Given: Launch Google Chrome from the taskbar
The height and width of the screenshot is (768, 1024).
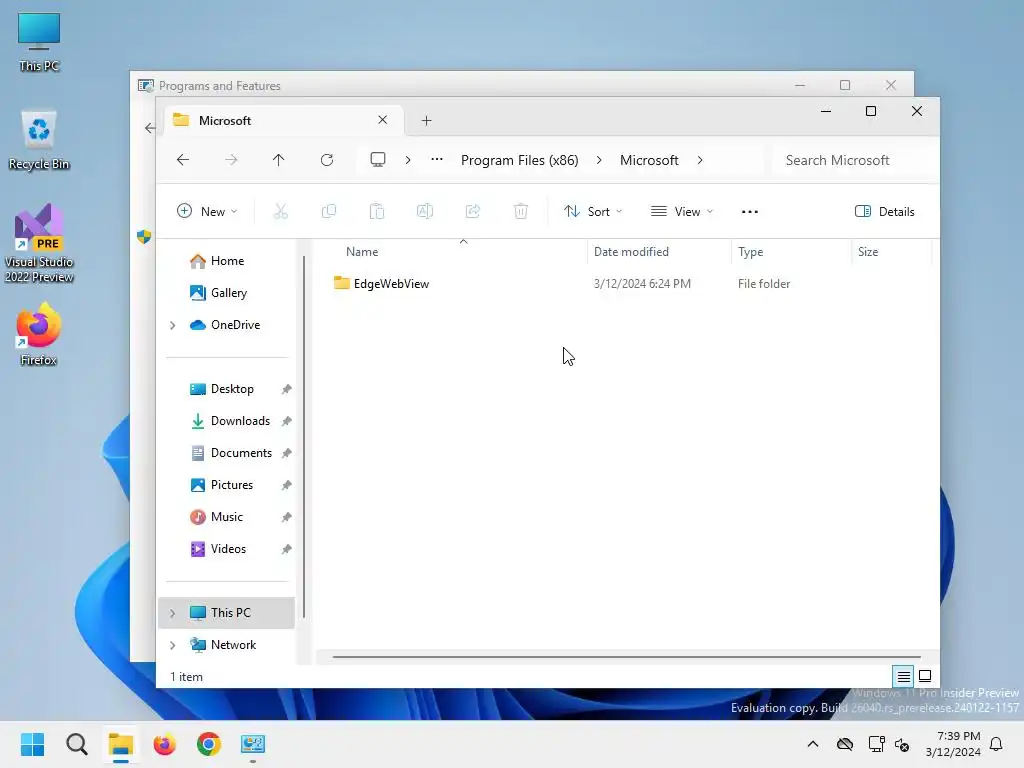Looking at the screenshot, I should point(209,744).
